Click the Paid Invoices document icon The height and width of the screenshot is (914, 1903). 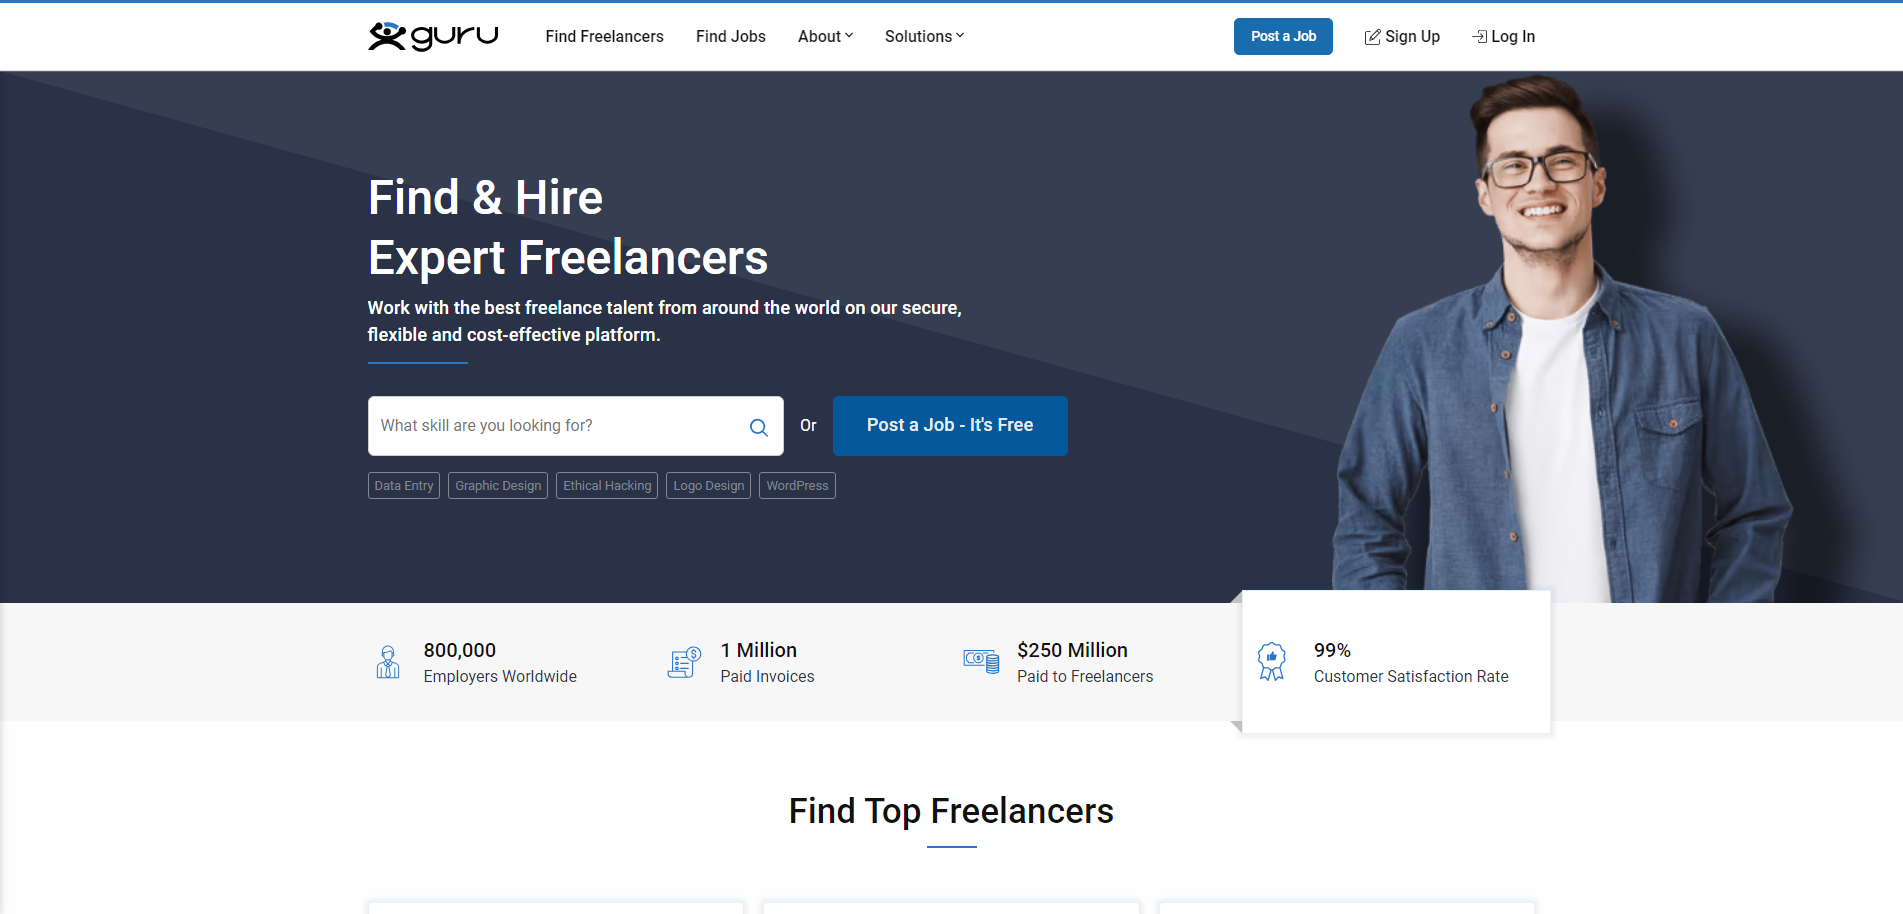coord(684,662)
